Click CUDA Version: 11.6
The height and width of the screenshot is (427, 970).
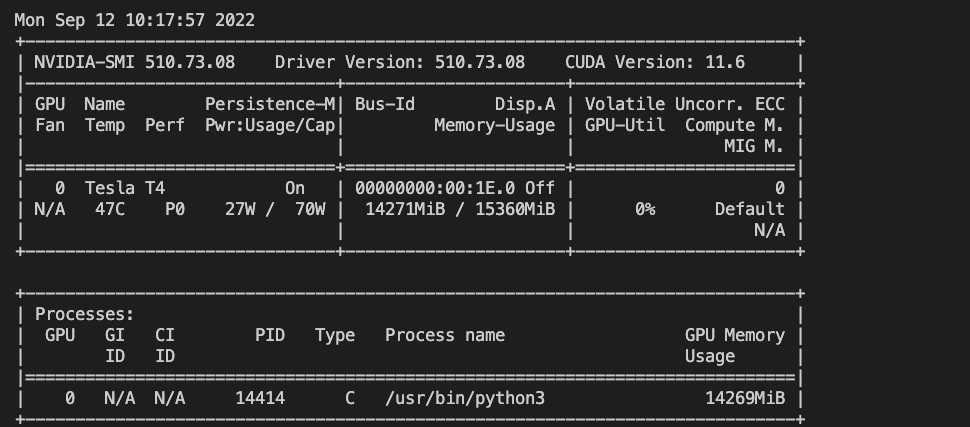click(x=655, y=63)
